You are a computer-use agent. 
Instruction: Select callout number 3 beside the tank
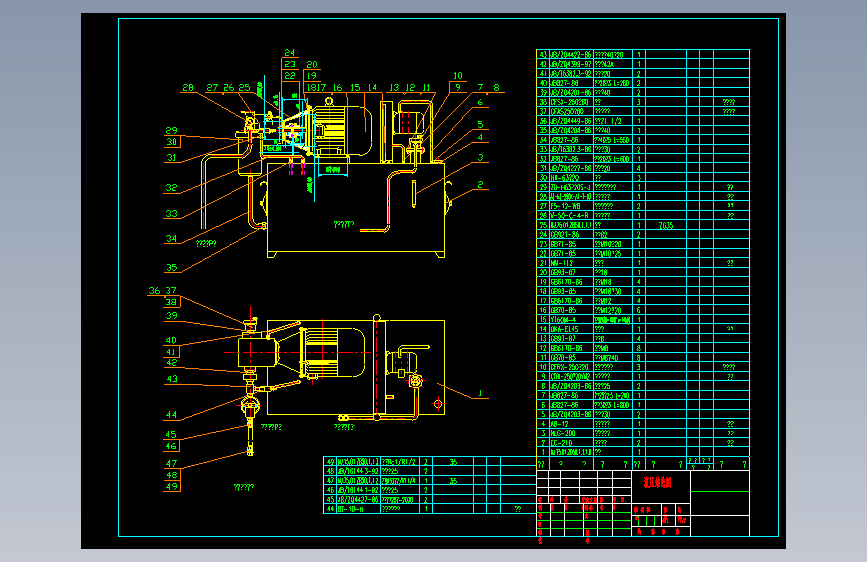480,158
